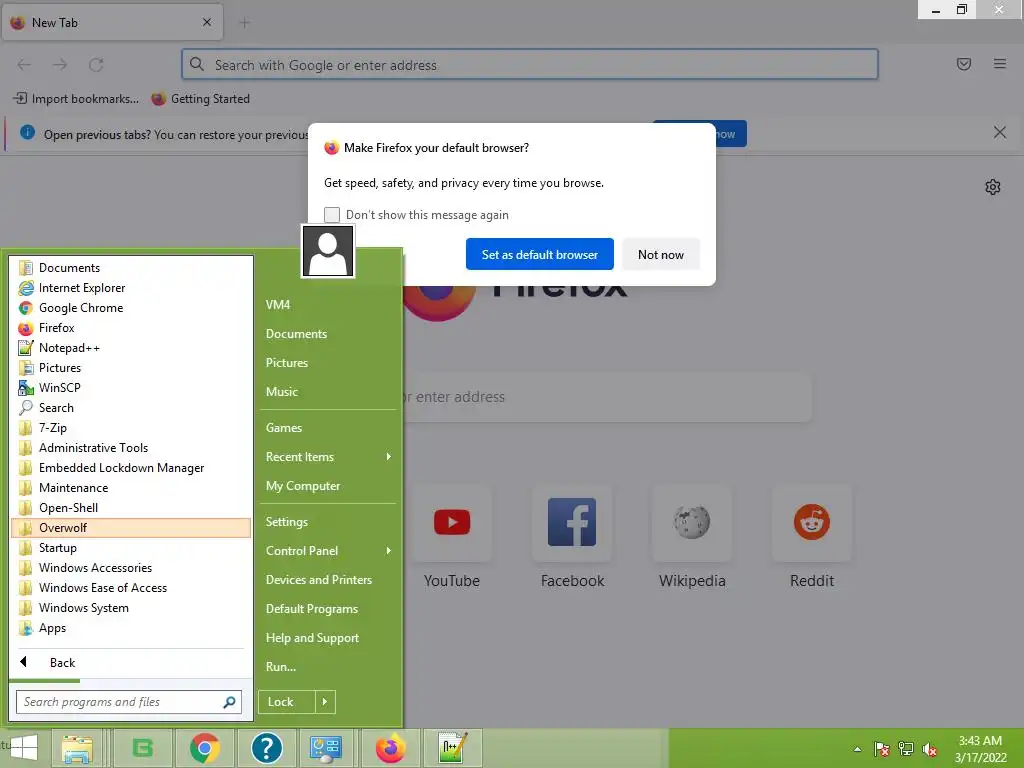Click the search magnifier in Start menu
Viewport: 1024px width, 768px height.
[229, 702]
